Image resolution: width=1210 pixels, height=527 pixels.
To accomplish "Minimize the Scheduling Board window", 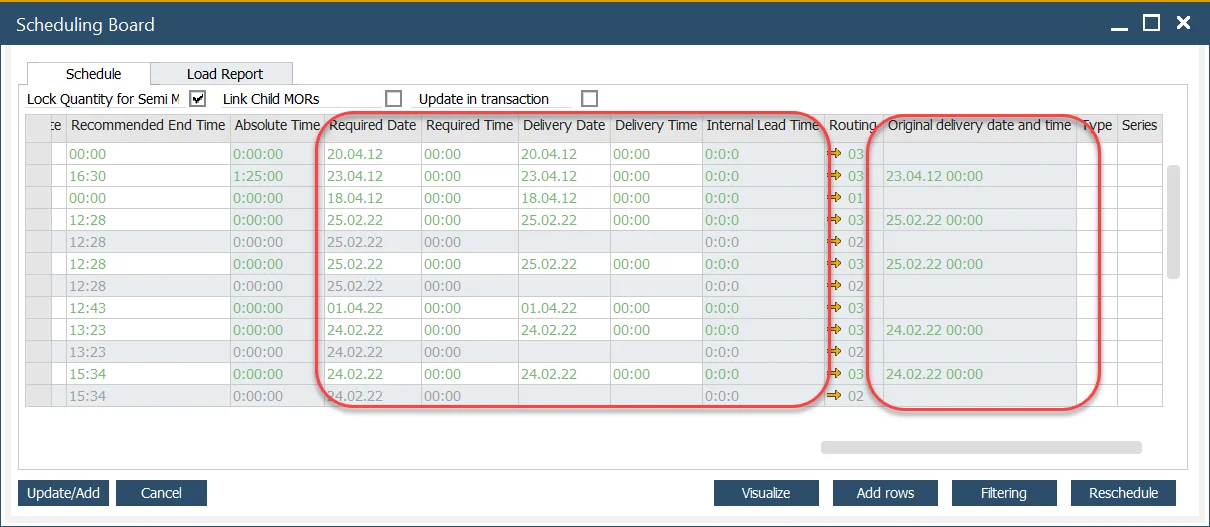I will [x=1119, y=23].
